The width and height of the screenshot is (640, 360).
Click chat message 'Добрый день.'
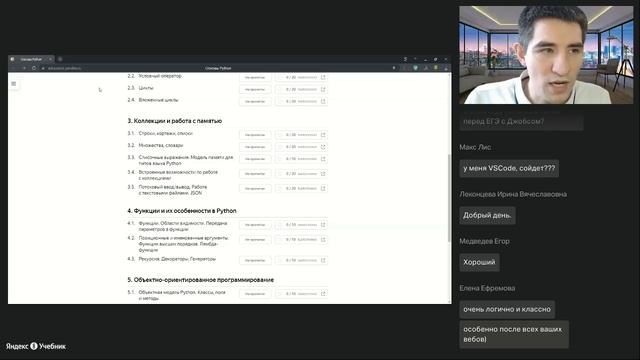[487, 215]
